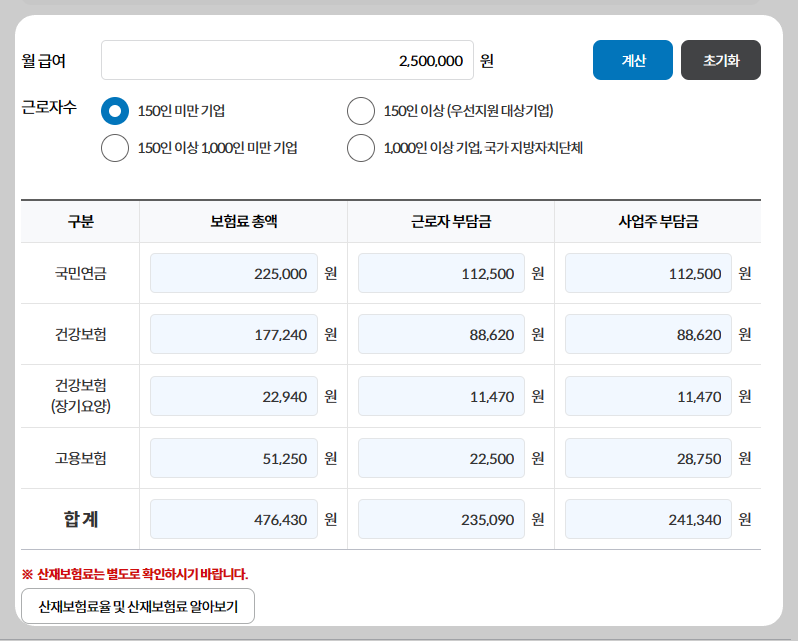
Task: Focus the 월 급여 salary input field
Action: tap(288, 60)
